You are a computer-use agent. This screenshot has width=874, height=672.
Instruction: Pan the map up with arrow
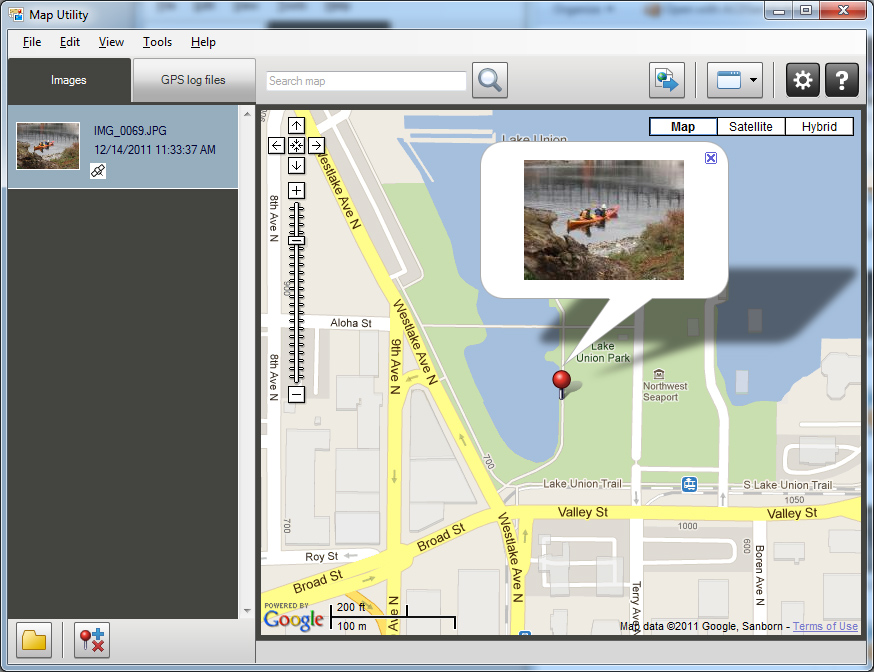point(297,125)
